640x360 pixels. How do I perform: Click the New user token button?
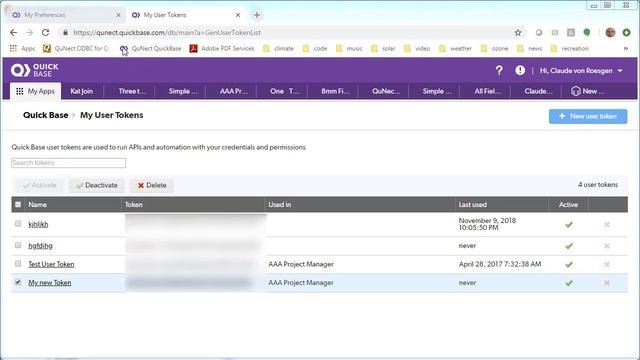588,116
